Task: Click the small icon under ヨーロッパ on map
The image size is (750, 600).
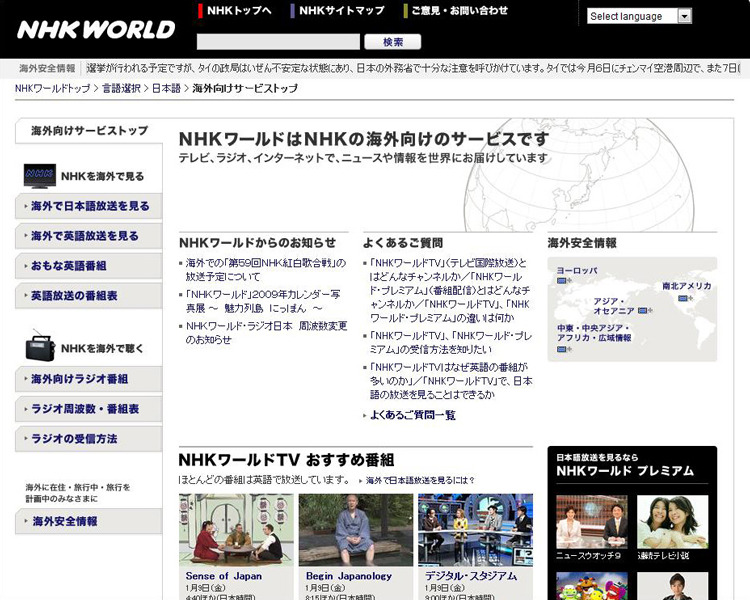Action: click(563, 281)
